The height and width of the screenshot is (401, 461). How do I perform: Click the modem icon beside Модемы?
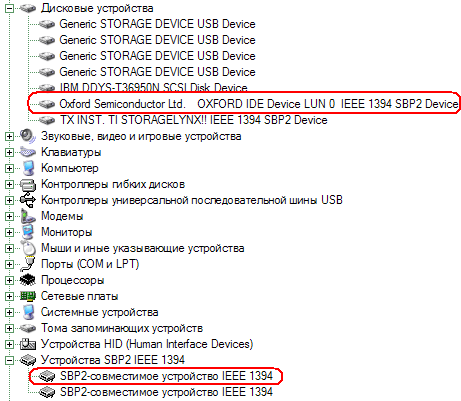tap(28, 216)
